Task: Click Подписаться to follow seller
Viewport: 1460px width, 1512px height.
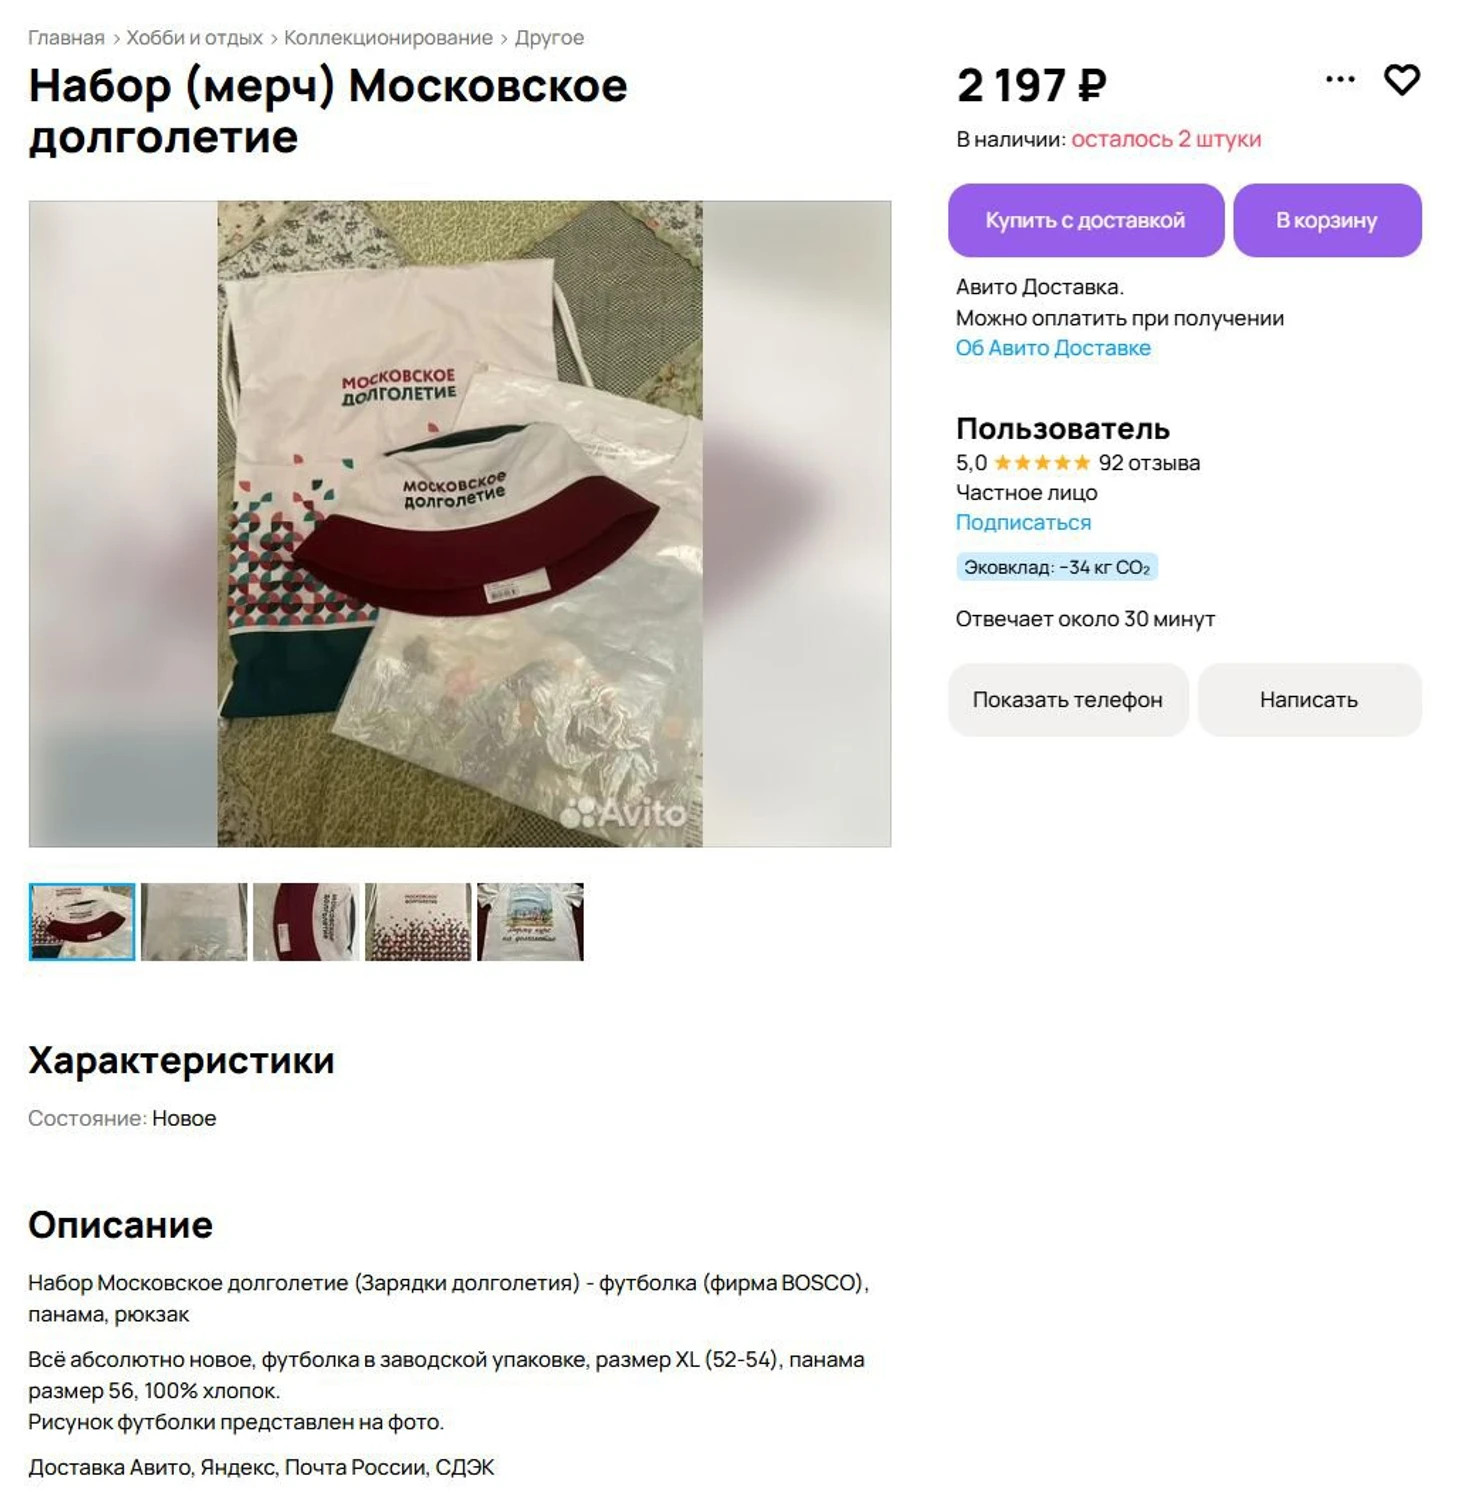Action: 1023,522
